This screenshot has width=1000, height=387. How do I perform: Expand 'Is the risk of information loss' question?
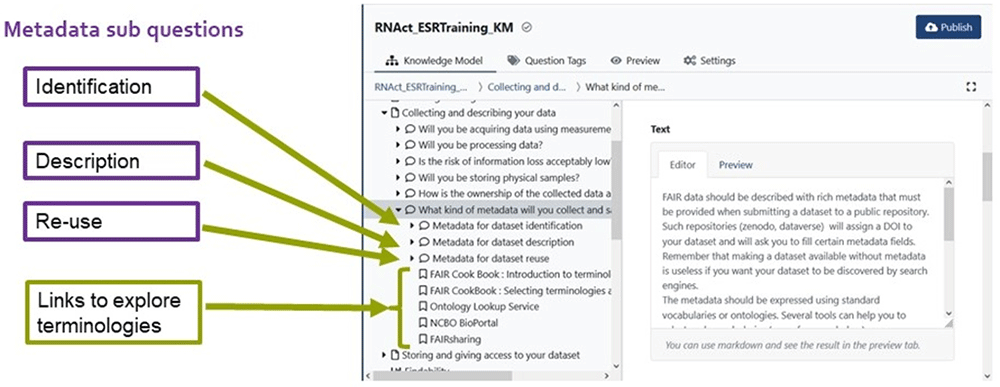pyautogui.click(x=399, y=161)
